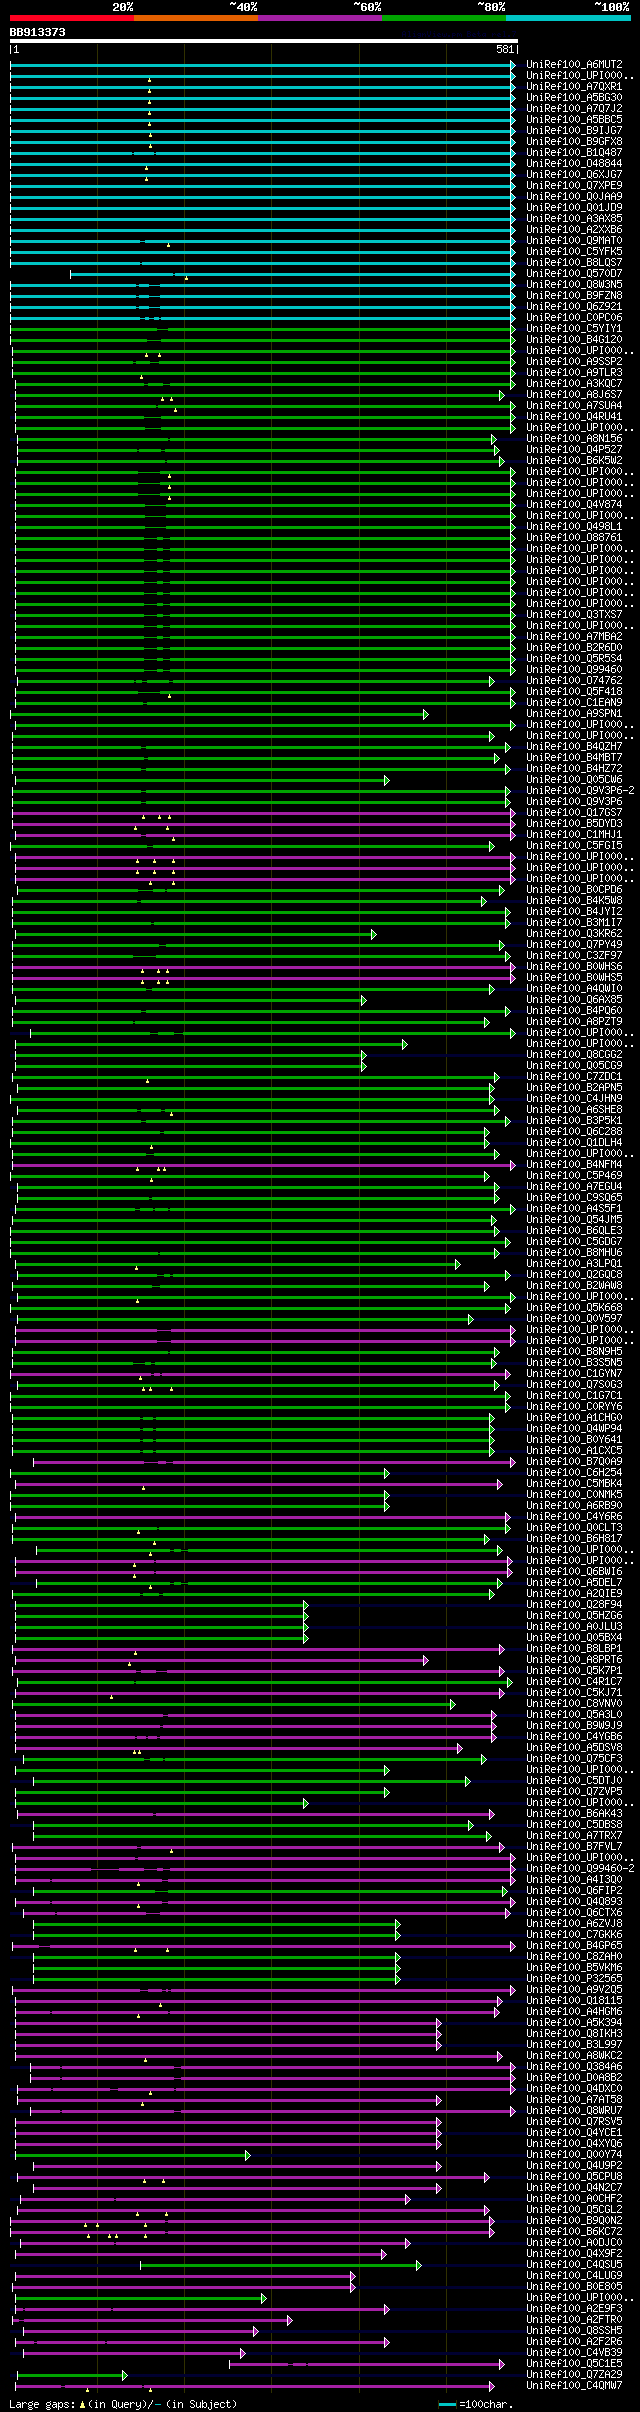Open hit UniRef100_A5BG30
This screenshot has width=640, height=2412.
click(x=574, y=98)
